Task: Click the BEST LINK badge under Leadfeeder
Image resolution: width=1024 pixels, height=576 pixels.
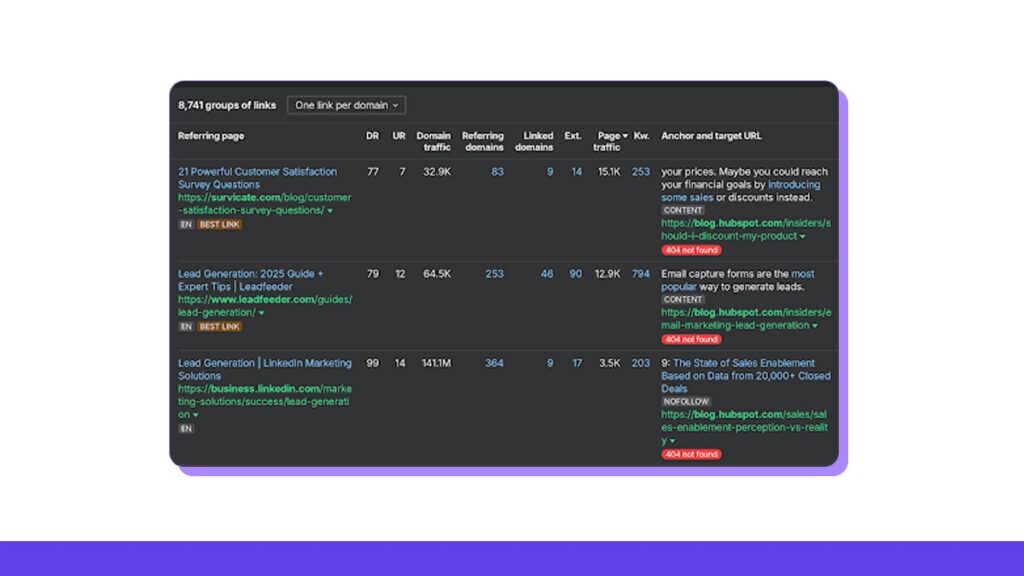Action: 218,327
